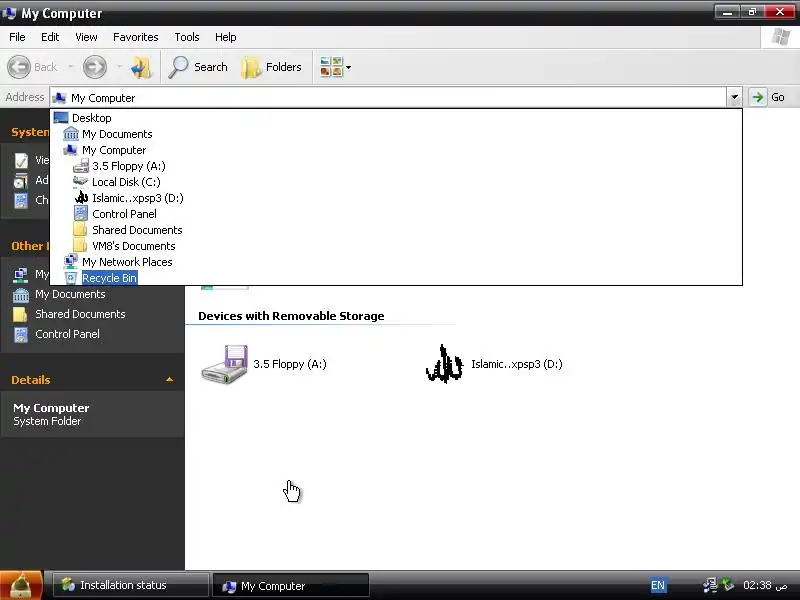Open the Edit menu
The height and width of the screenshot is (600, 800).
50,37
